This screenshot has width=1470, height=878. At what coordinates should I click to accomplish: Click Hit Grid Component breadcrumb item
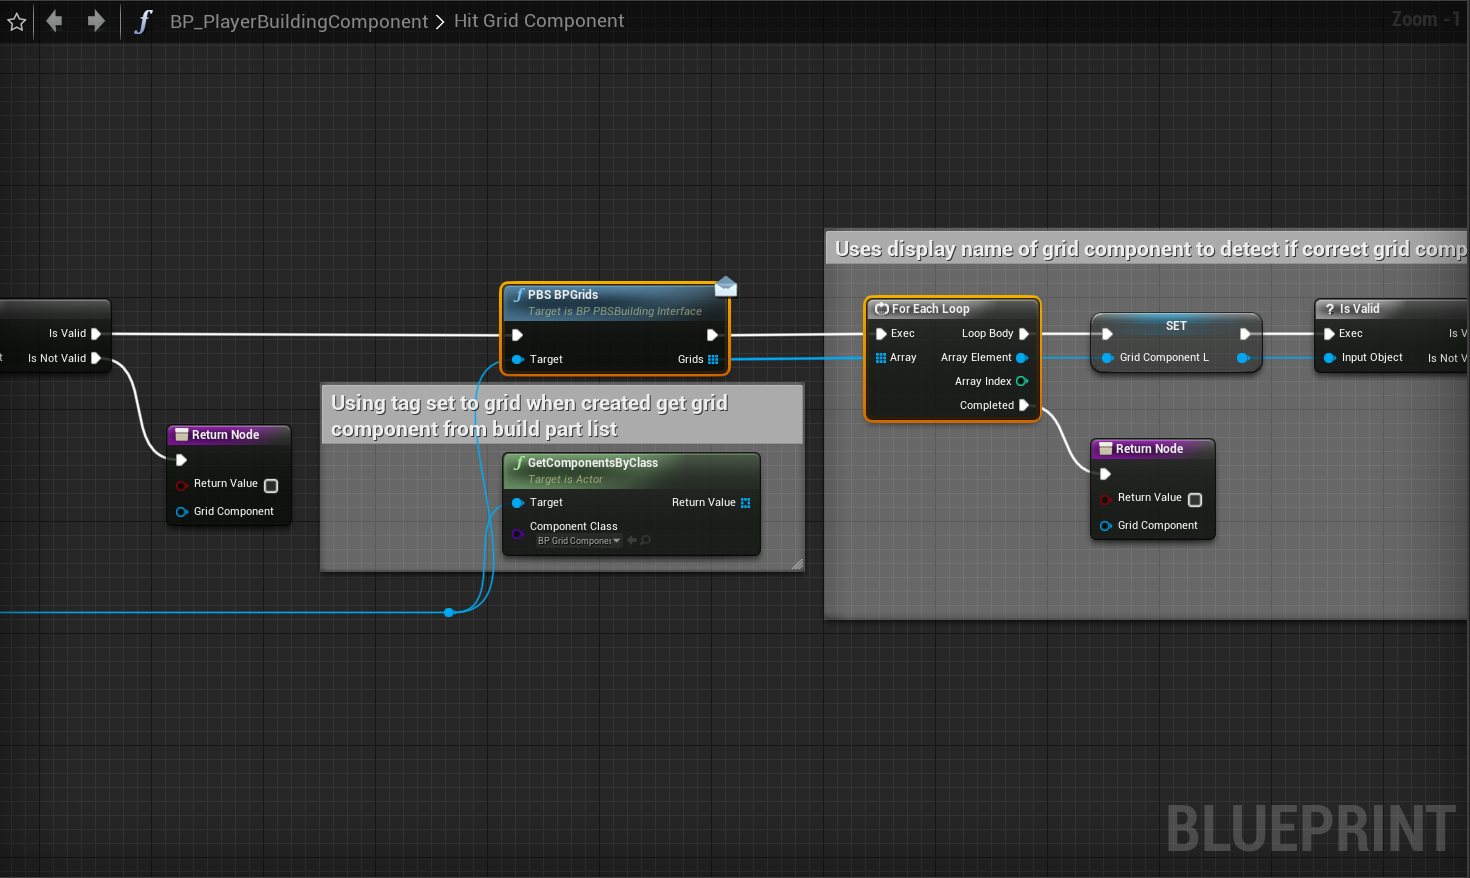point(539,21)
